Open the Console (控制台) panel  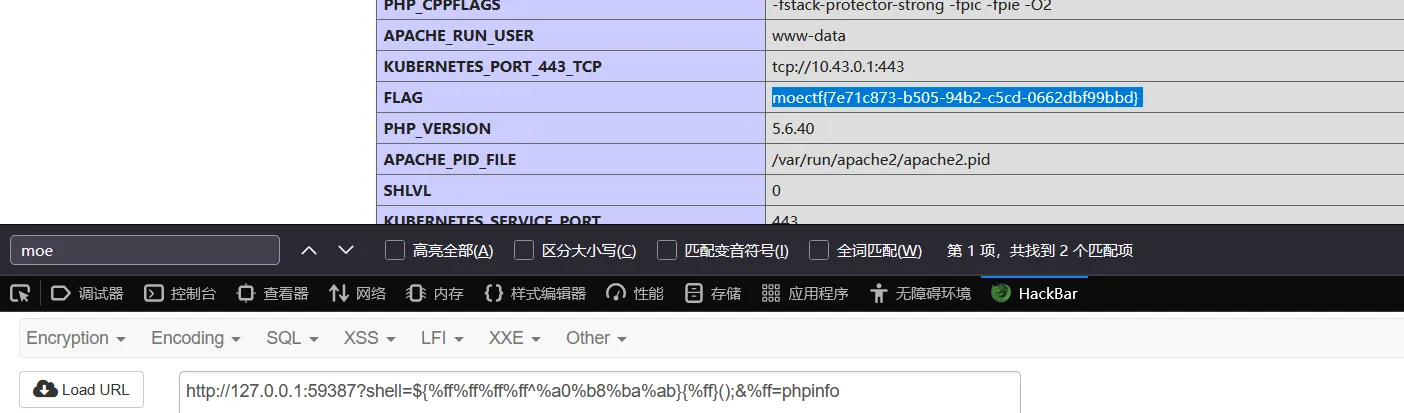pyautogui.click(x=180, y=293)
